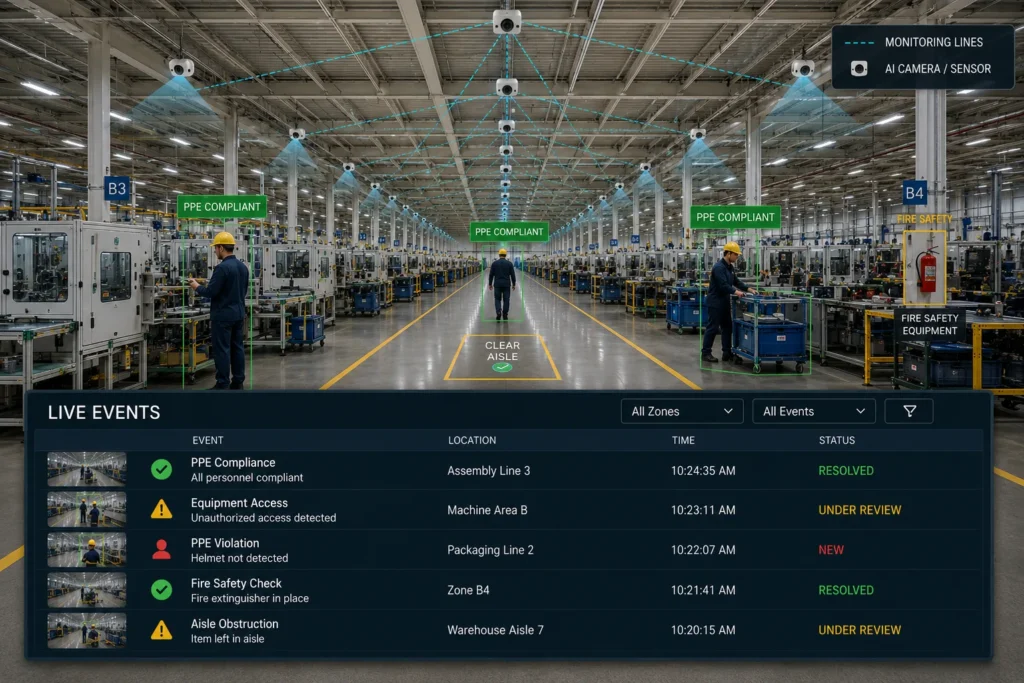Click PPE Compliant tag above right worker
Viewport: 1024px width, 683px height.
click(735, 217)
